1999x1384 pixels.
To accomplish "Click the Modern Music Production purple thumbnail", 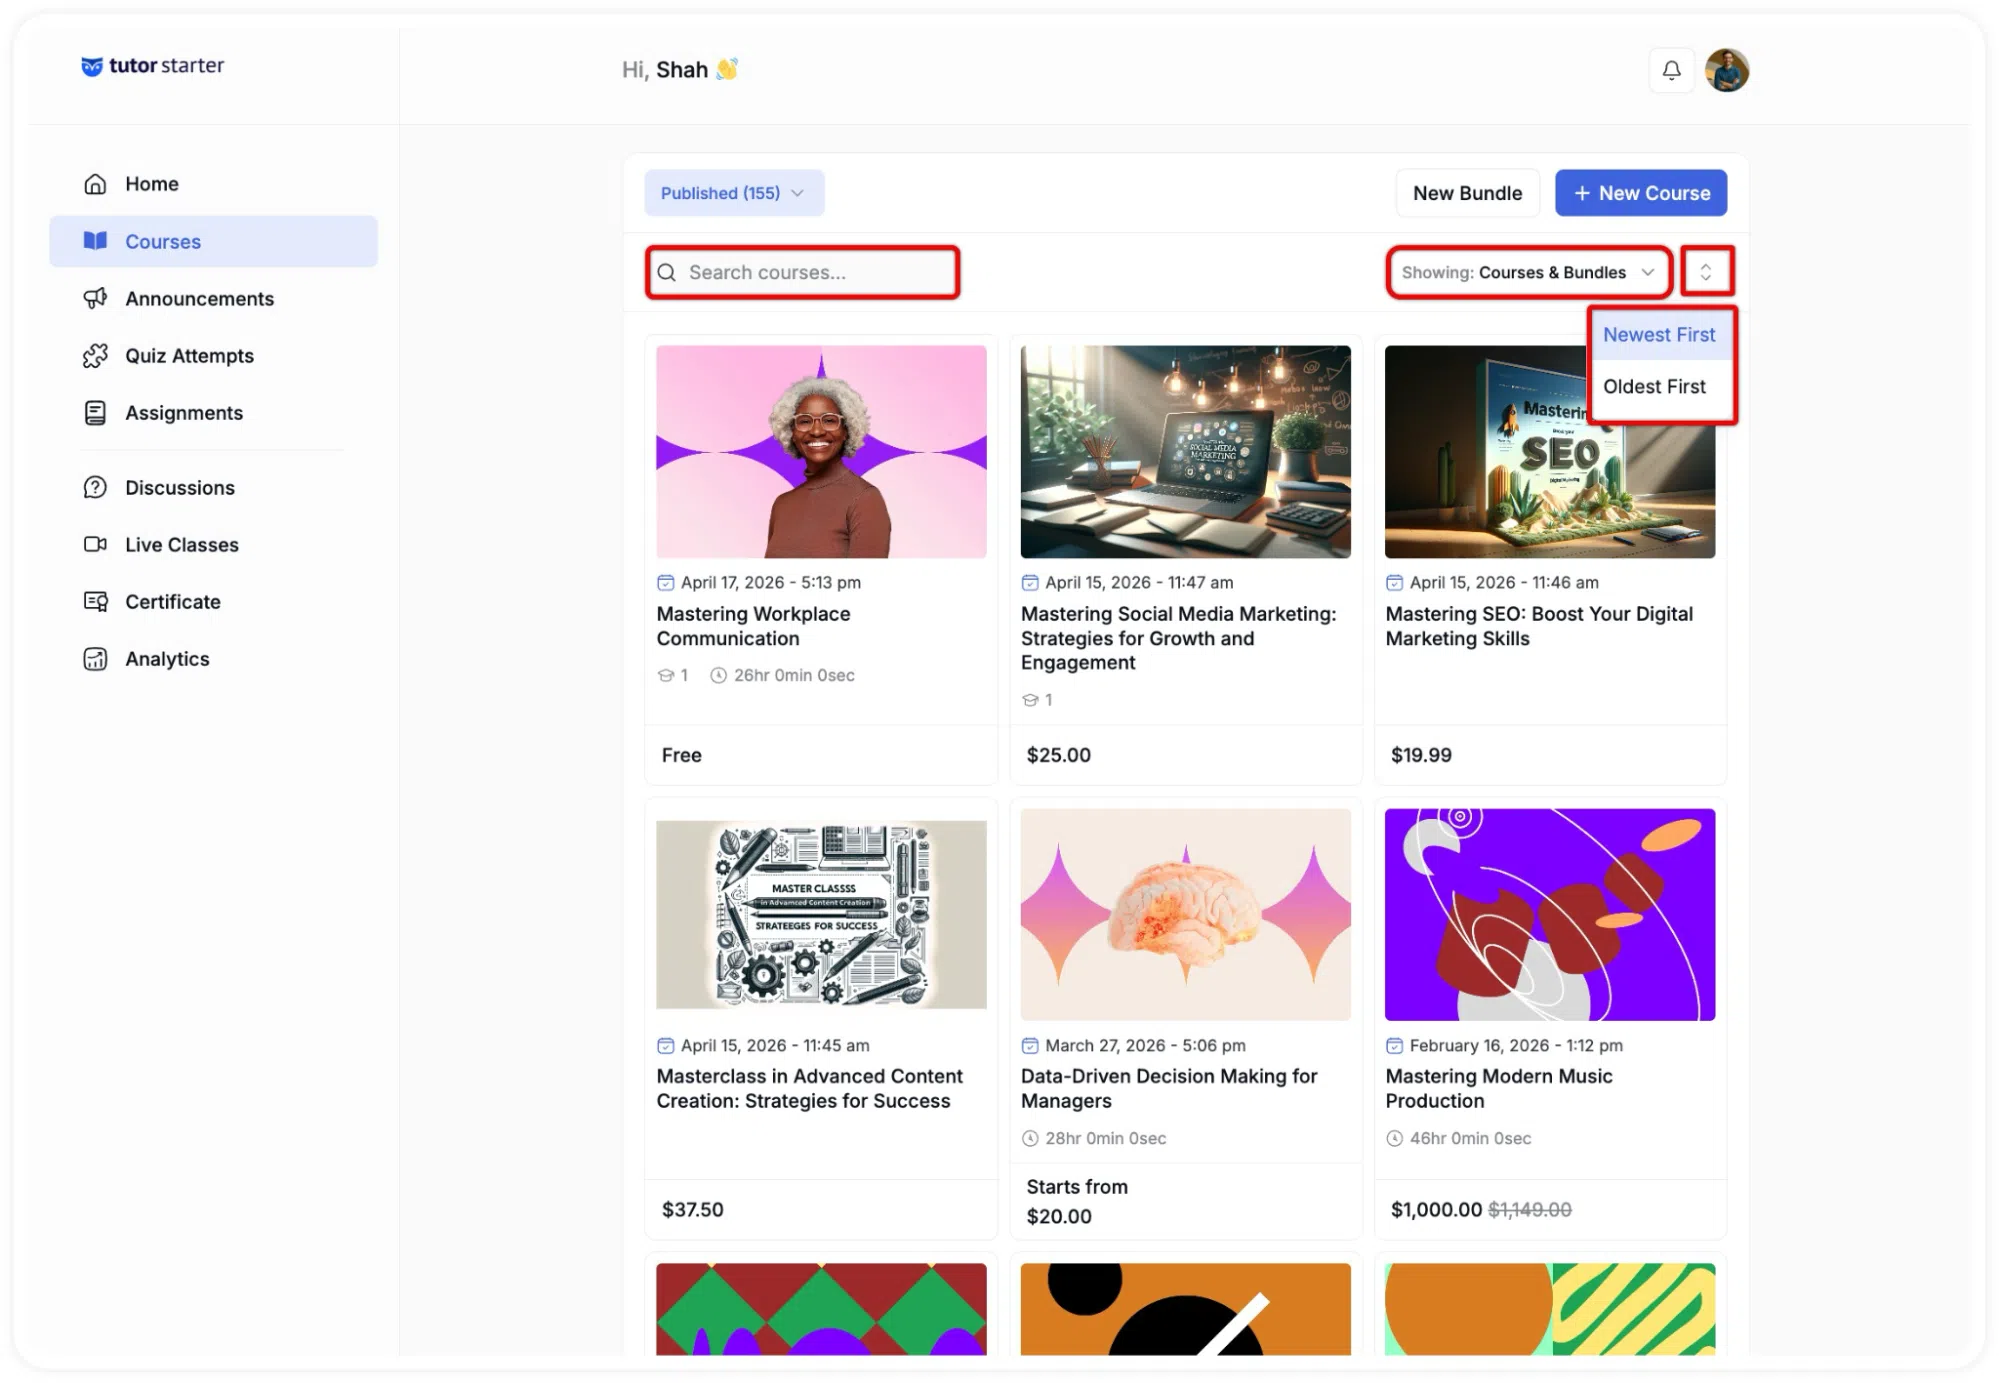I will point(1550,915).
